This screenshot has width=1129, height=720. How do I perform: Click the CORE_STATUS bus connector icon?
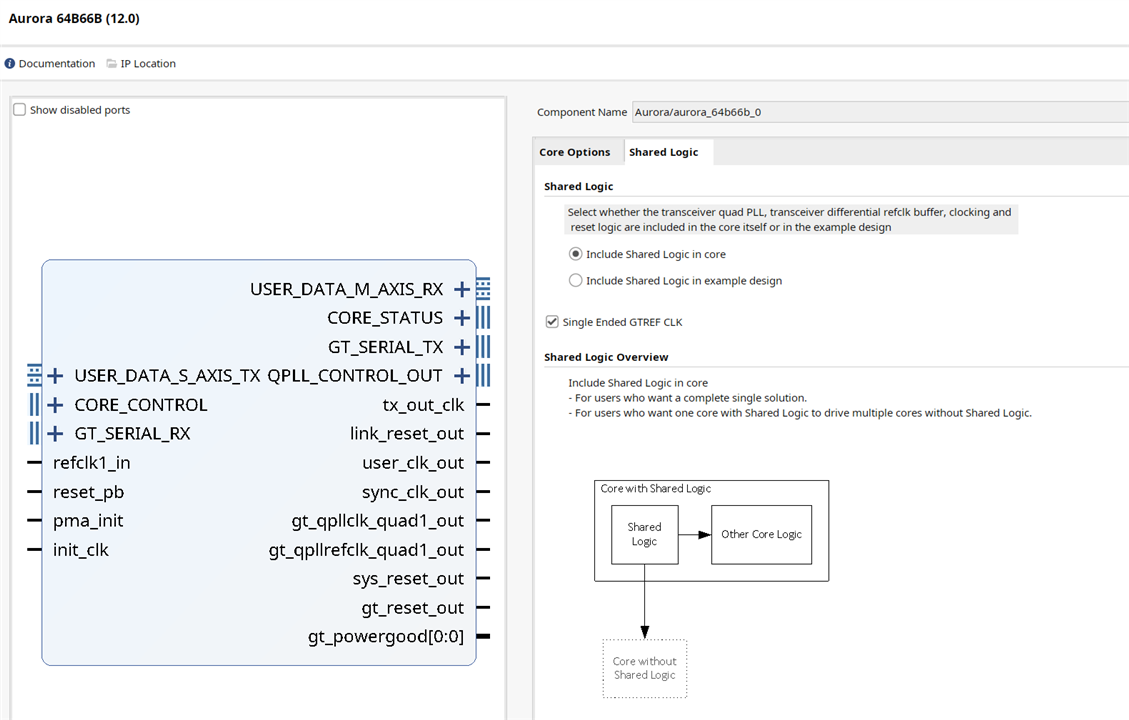pyautogui.click(x=483, y=318)
